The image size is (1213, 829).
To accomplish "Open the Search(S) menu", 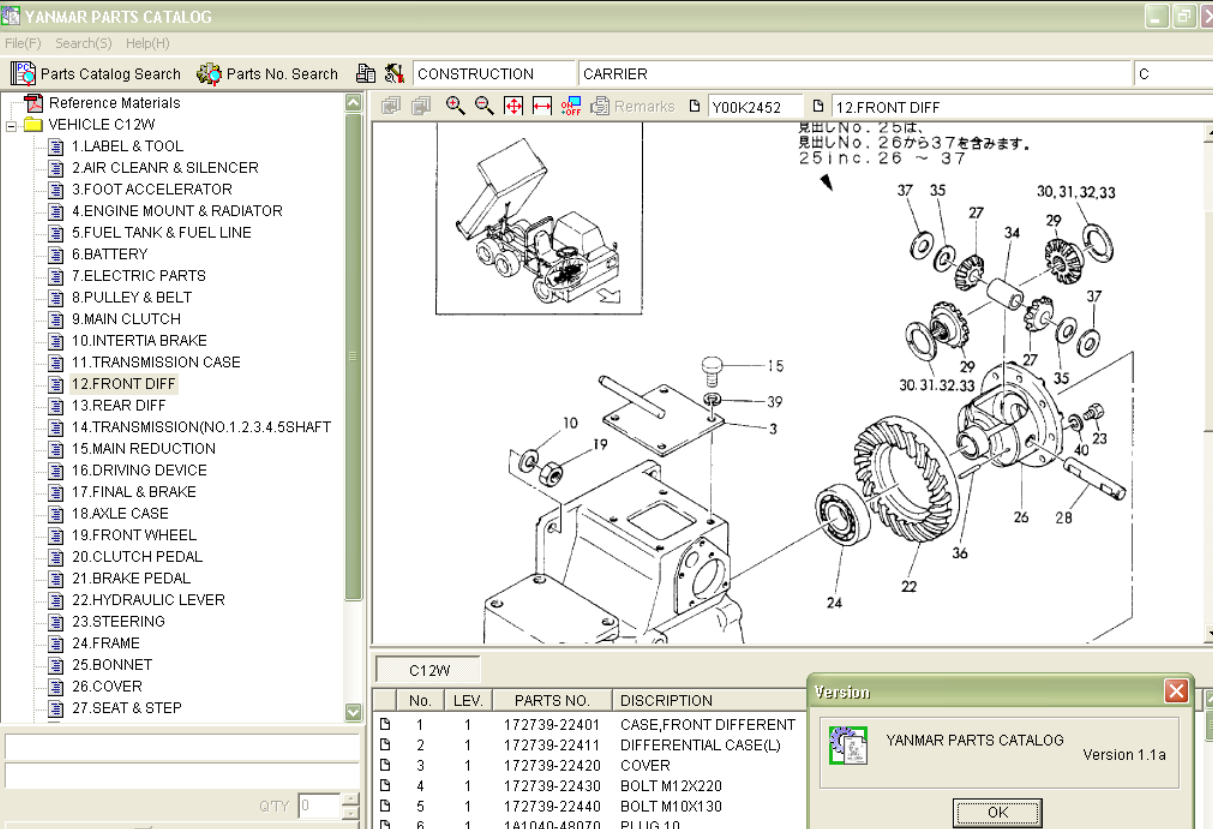I will (x=84, y=43).
